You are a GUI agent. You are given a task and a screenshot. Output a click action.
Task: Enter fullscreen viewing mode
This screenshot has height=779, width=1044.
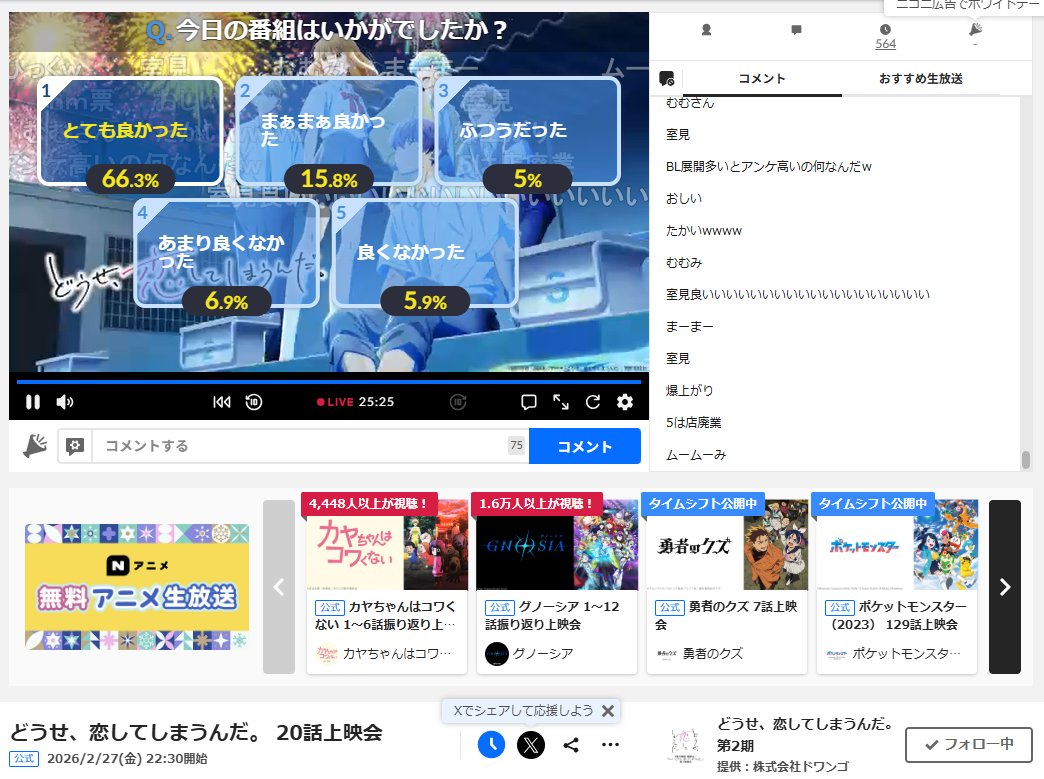coord(562,402)
